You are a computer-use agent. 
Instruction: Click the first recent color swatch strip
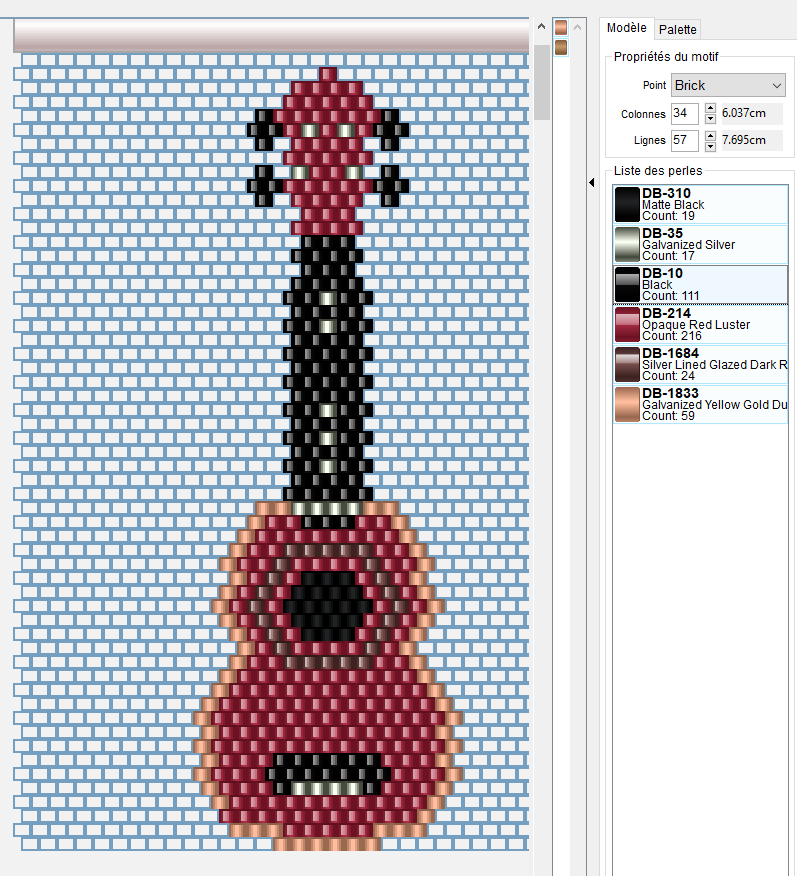point(561,28)
